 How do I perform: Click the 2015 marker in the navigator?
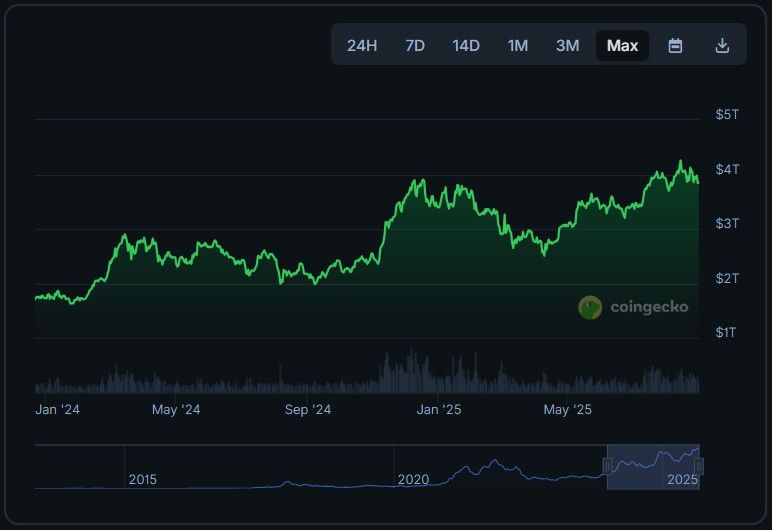(143, 480)
